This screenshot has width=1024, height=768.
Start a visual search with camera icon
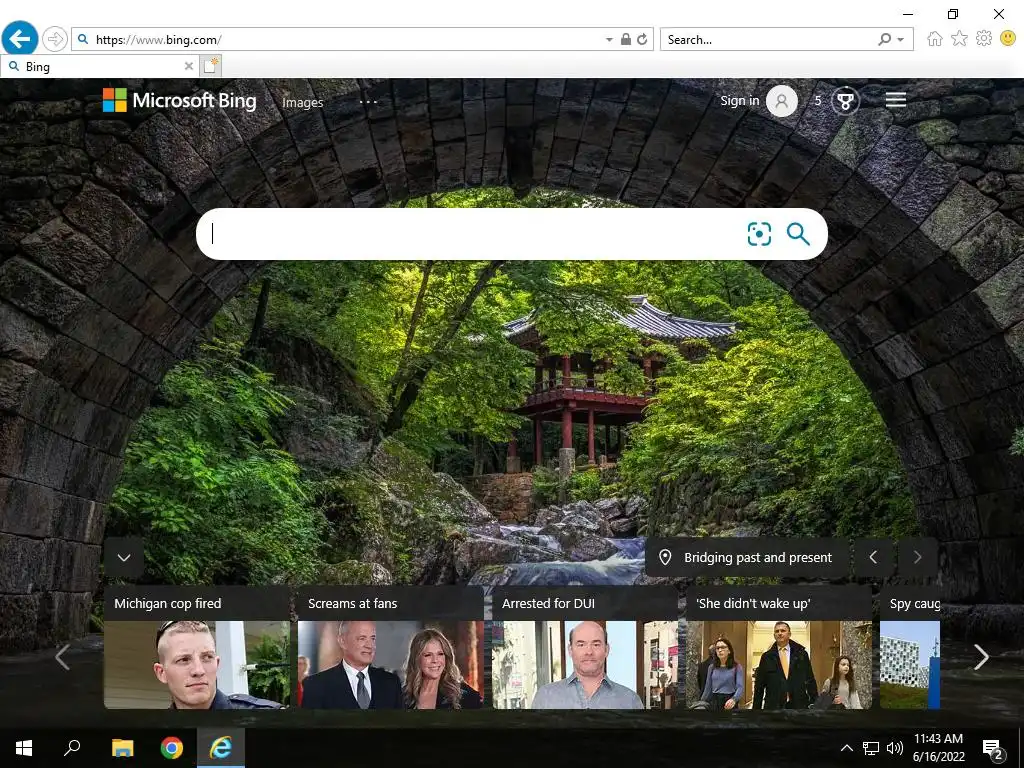[x=759, y=234]
